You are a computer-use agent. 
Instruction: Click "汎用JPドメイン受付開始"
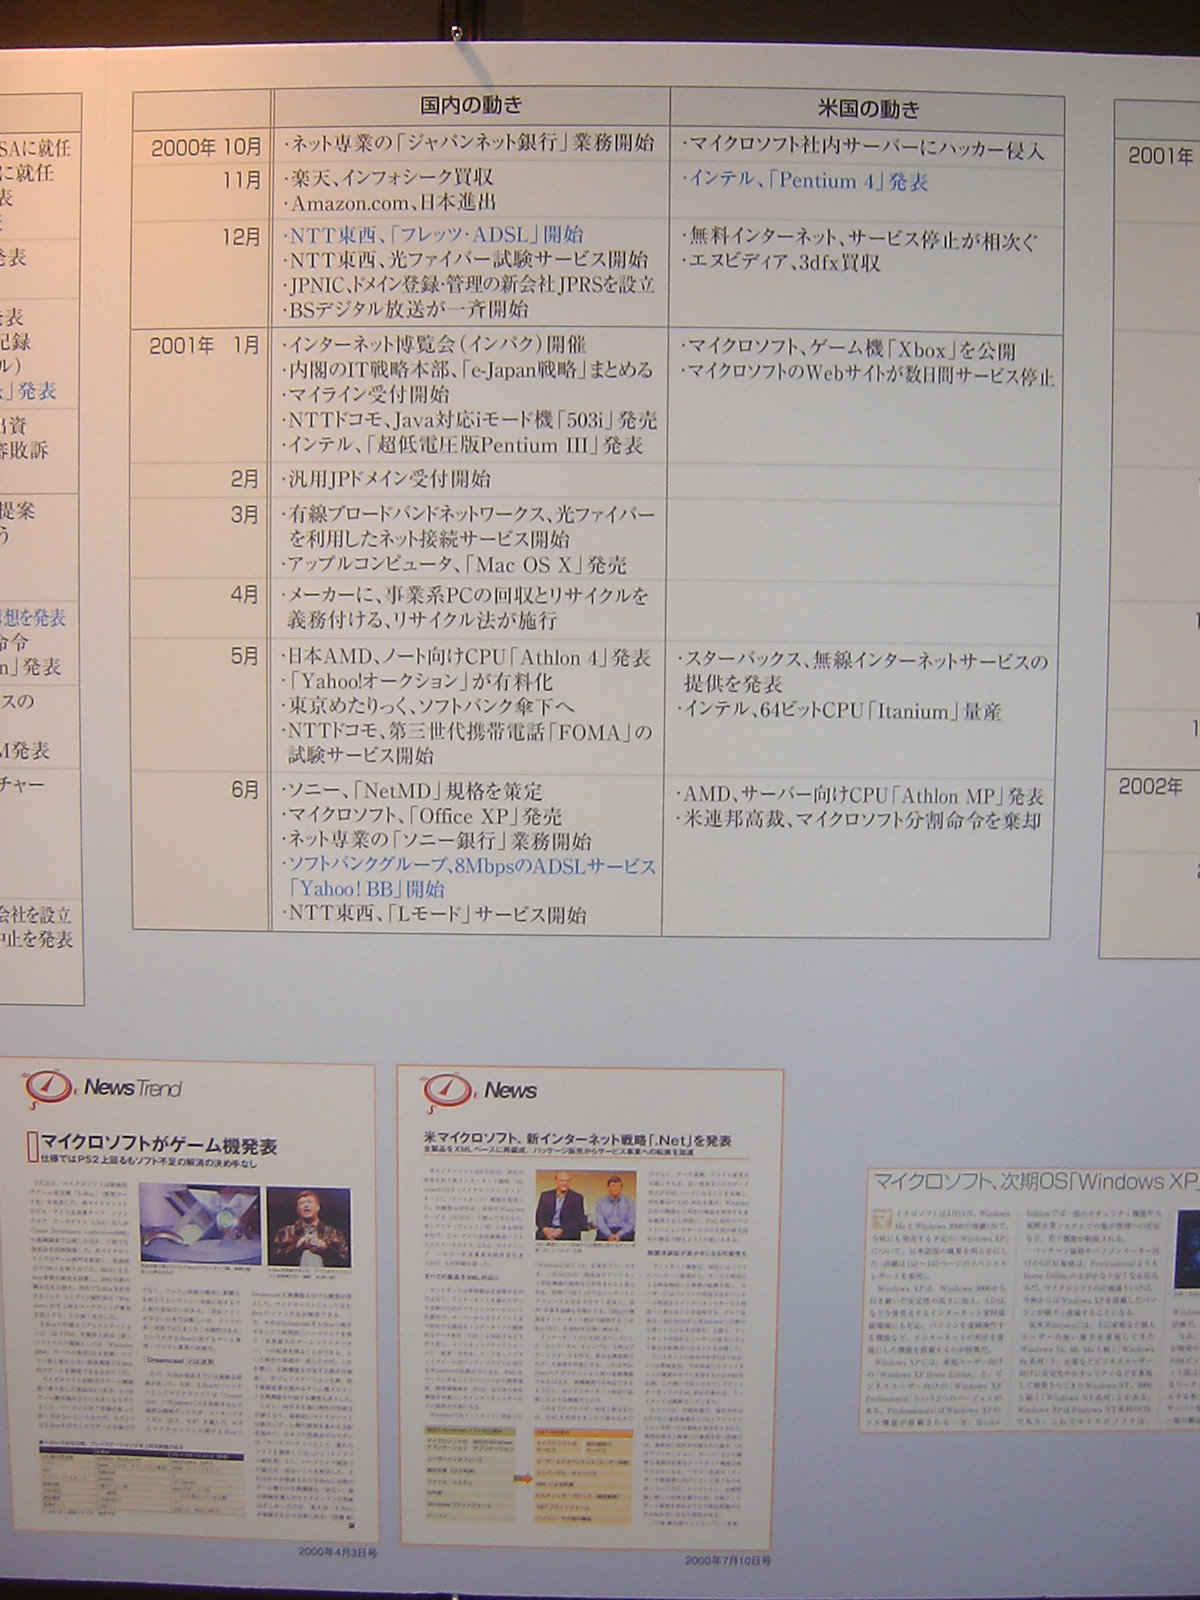[387, 479]
